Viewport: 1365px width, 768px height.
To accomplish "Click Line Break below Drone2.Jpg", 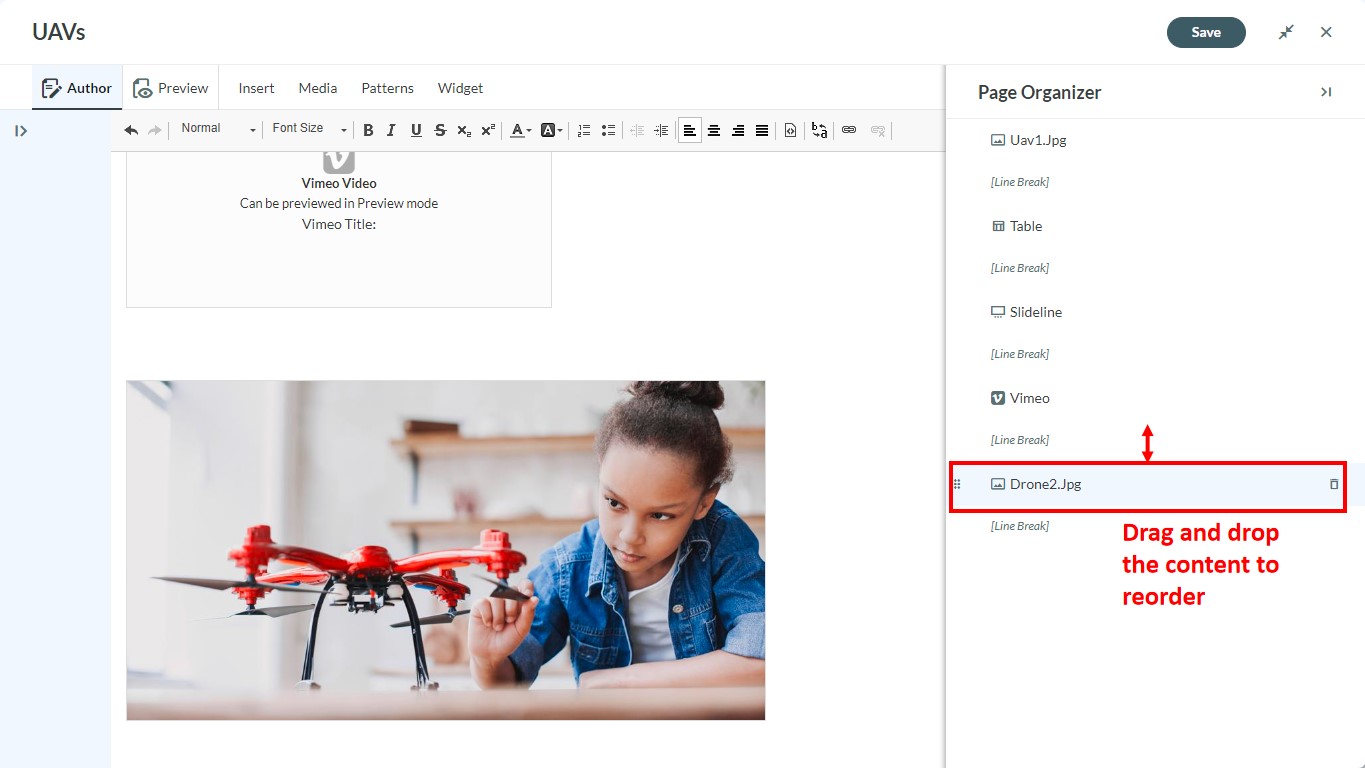I will click(x=1019, y=526).
